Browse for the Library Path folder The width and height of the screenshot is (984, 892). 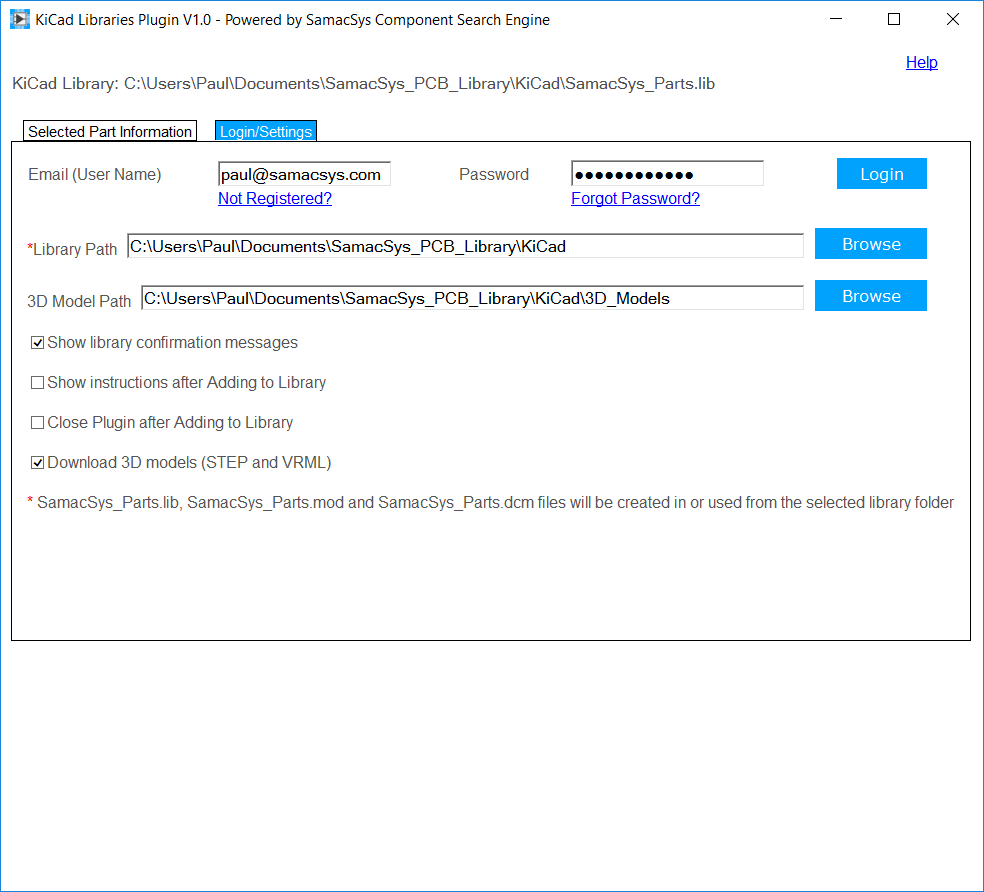870,244
